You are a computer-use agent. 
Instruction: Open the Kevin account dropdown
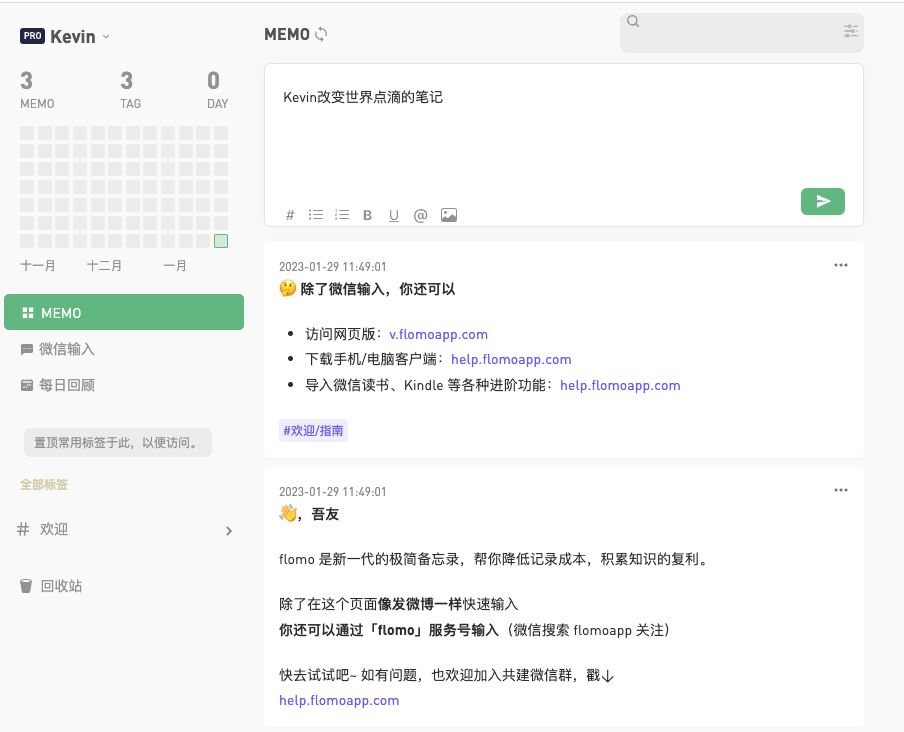(106, 36)
